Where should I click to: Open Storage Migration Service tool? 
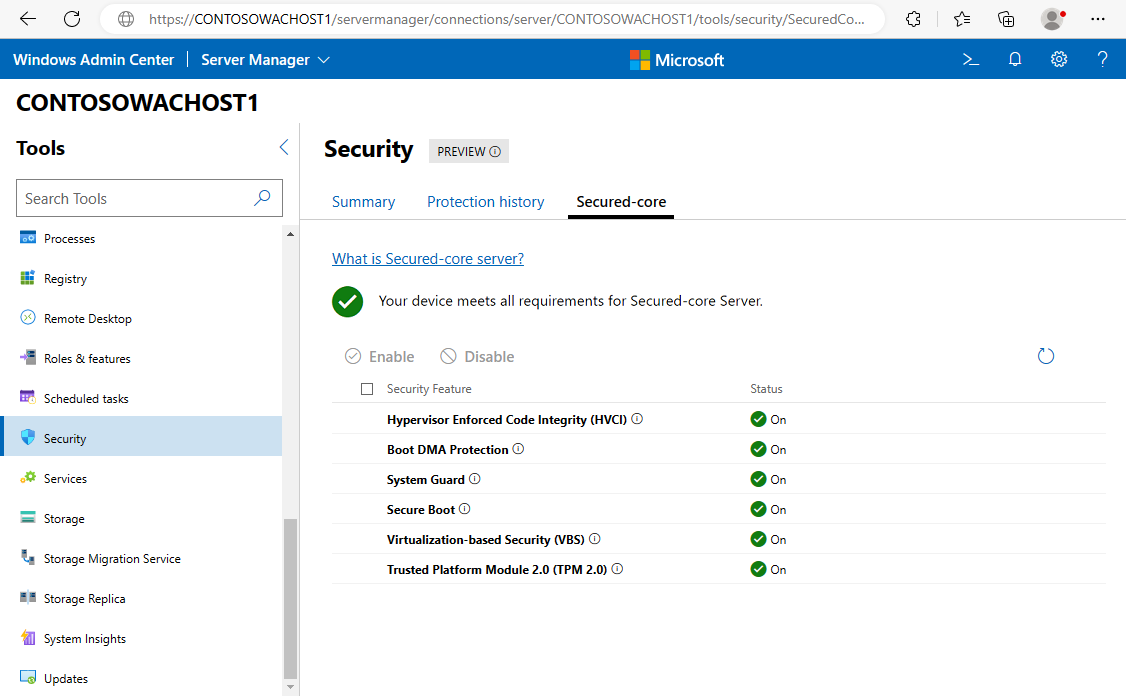click(112, 559)
